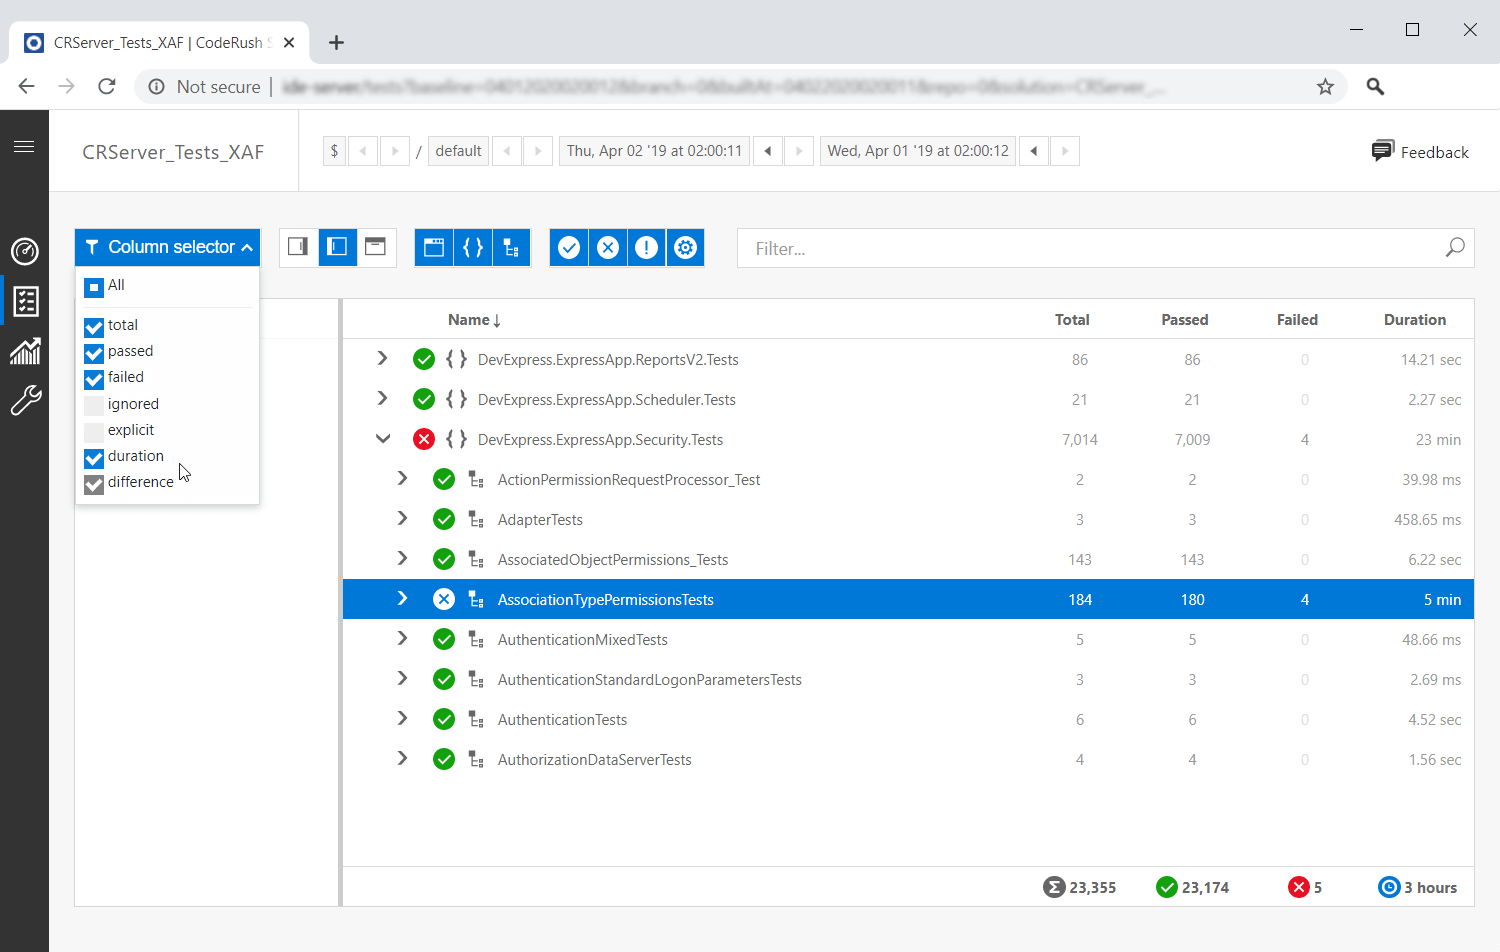The image size is (1500, 952).
Task: Open the Dashboard speedometer view in sidebar
Action: tap(25, 252)
